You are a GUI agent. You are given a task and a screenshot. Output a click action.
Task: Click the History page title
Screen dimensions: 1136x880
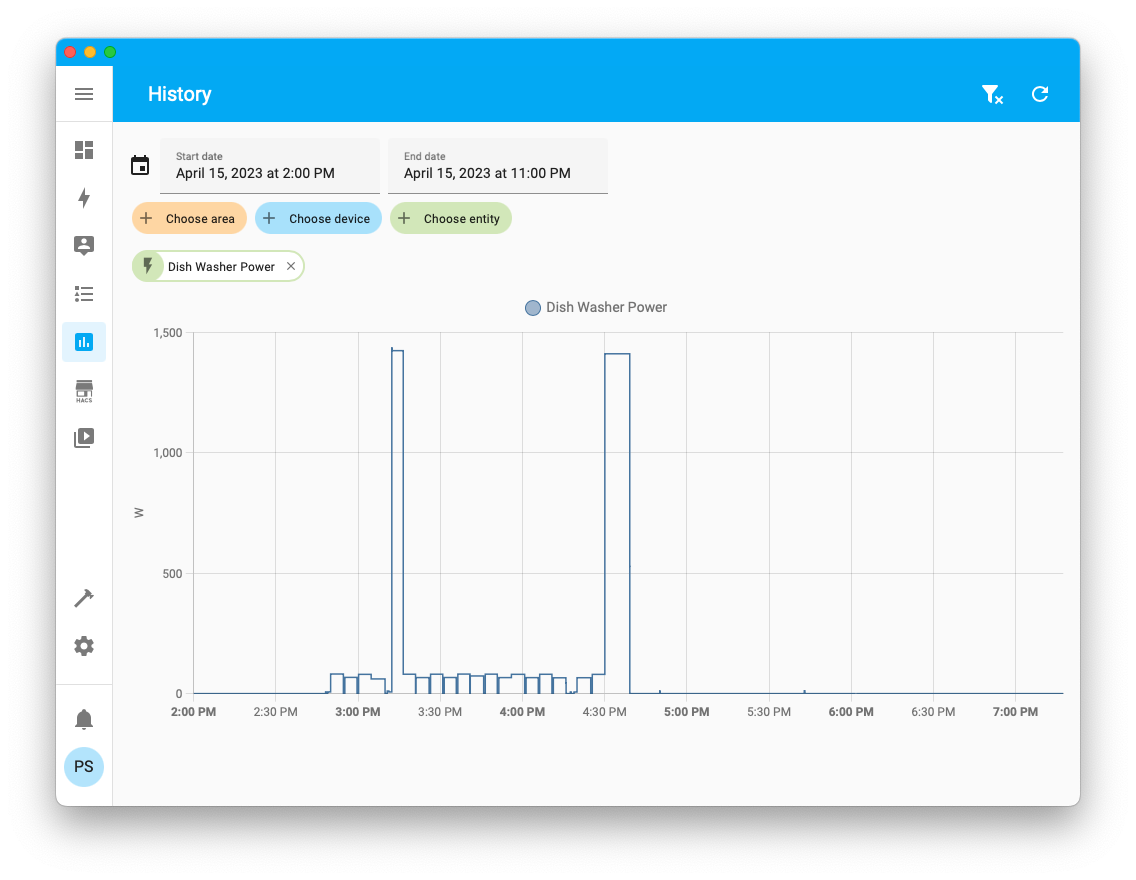pos(180,94)
